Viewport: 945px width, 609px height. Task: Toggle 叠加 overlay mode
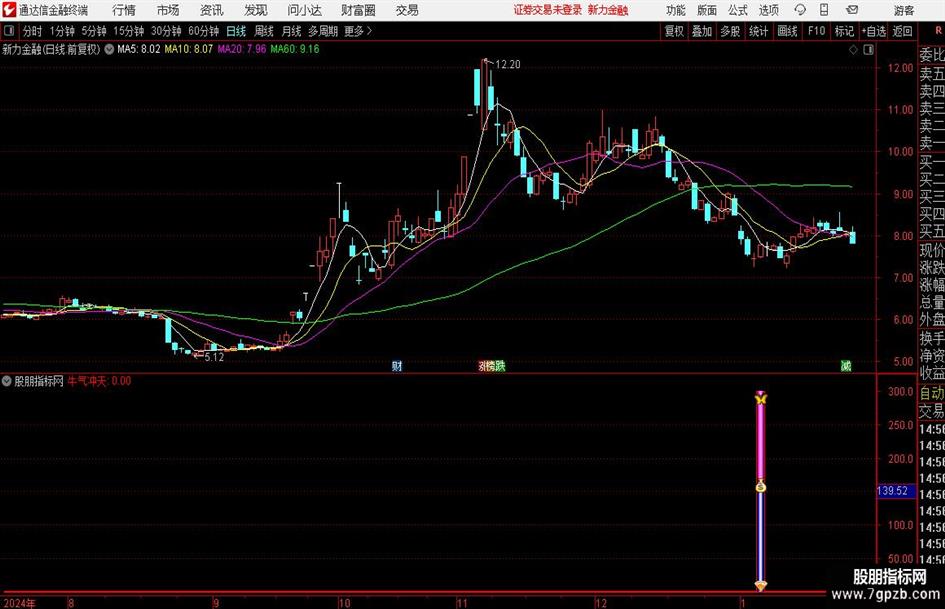point(702,31)
